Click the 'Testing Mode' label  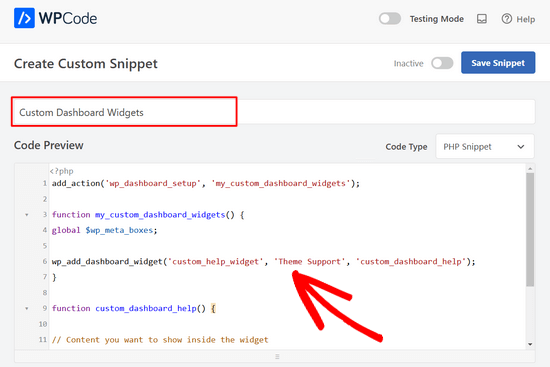(x=437, y=19)
